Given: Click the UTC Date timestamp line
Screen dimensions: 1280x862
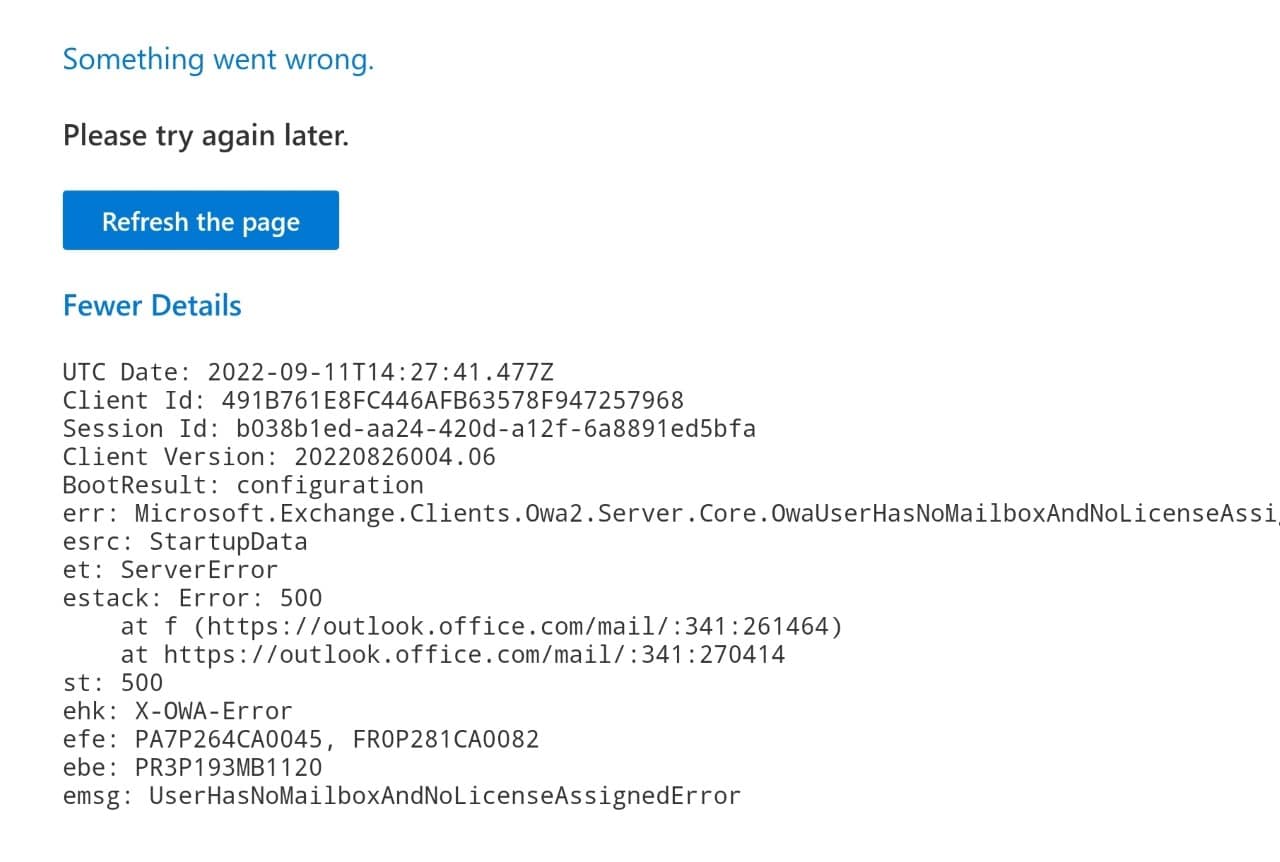Looking at the screenshot, I should pos(308,373).
